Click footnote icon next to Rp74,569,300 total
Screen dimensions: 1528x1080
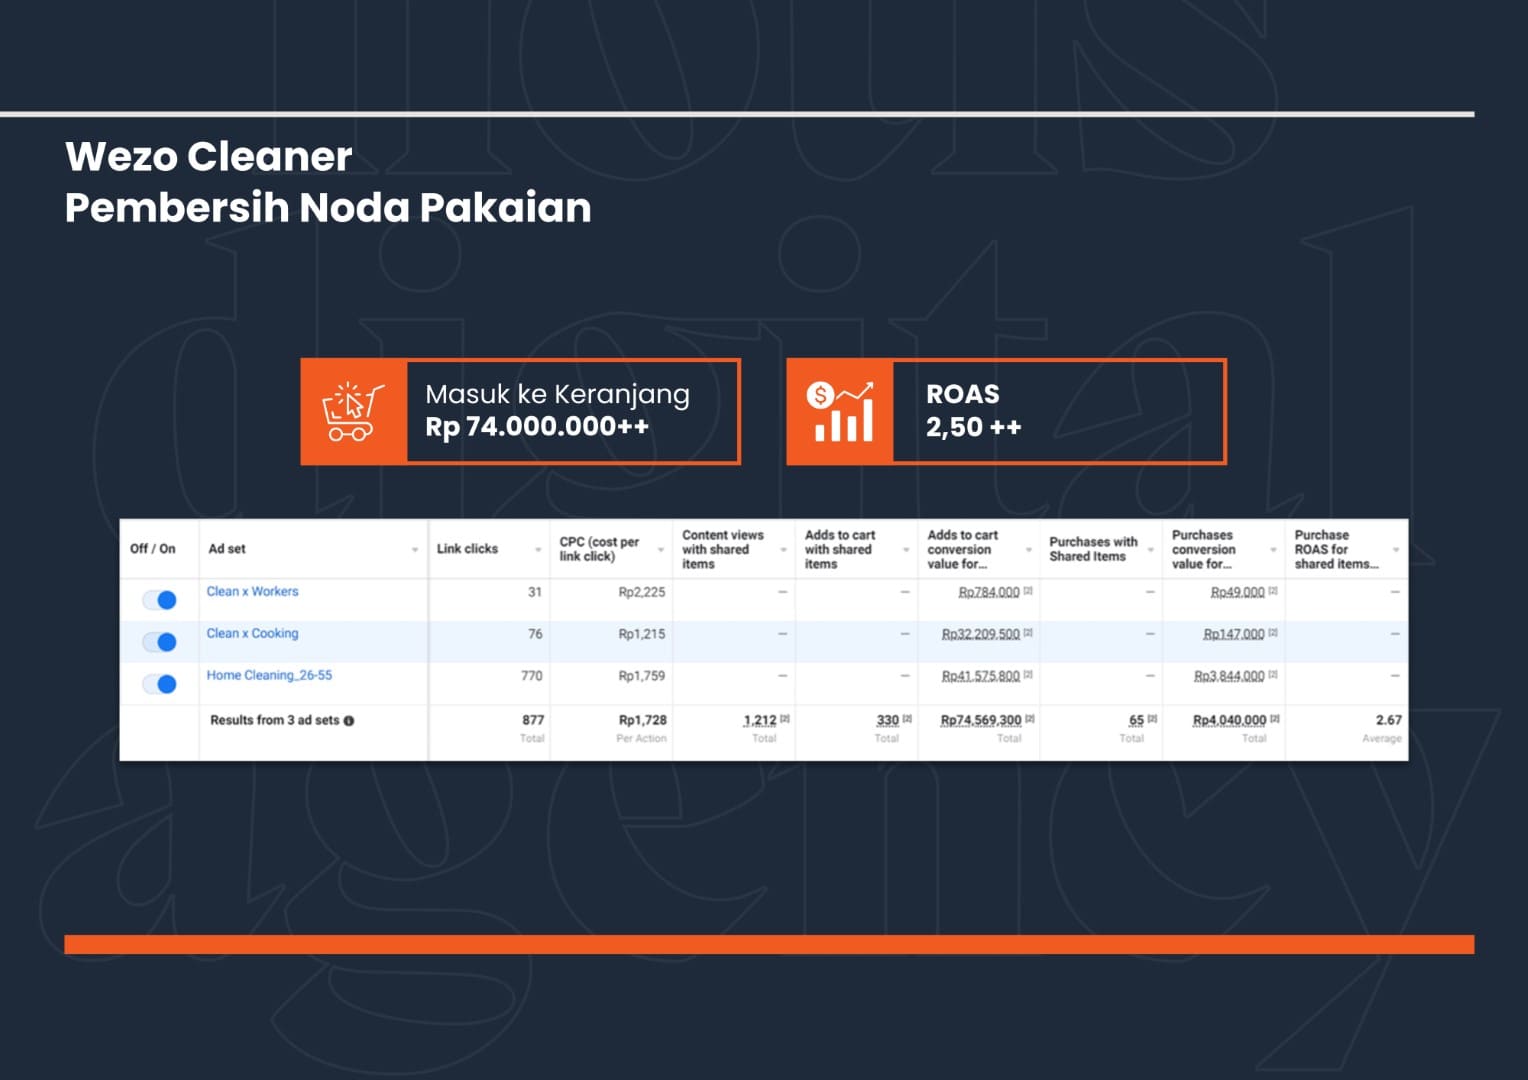tap(1030, 719)
